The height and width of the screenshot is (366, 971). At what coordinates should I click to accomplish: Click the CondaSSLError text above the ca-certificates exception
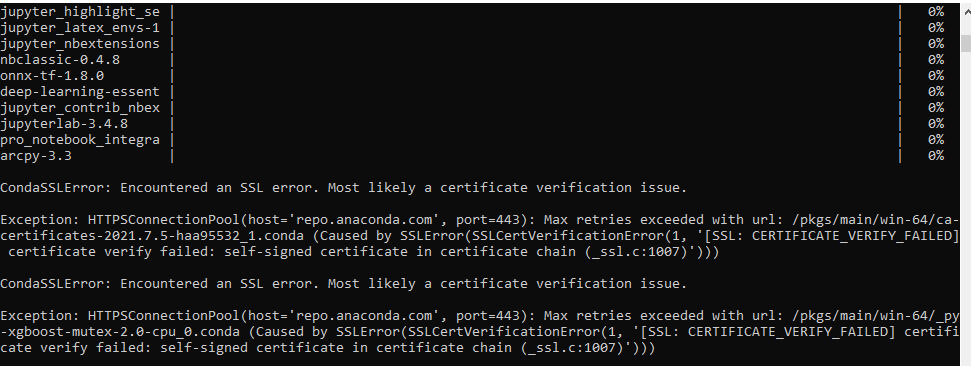(x=56, y=188)
